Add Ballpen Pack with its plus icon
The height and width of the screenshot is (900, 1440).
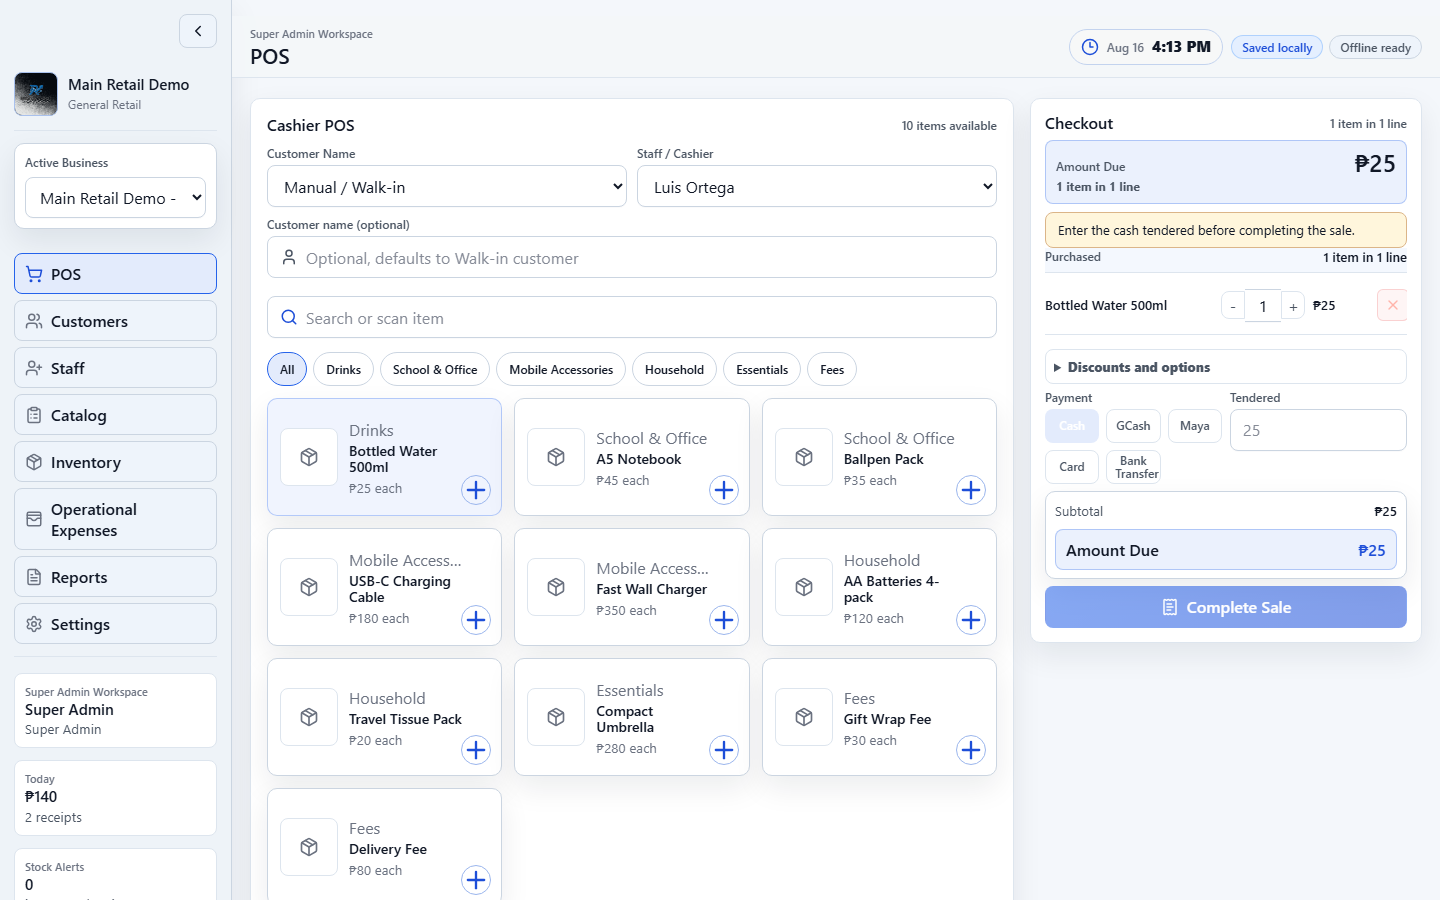click(971, 490)
